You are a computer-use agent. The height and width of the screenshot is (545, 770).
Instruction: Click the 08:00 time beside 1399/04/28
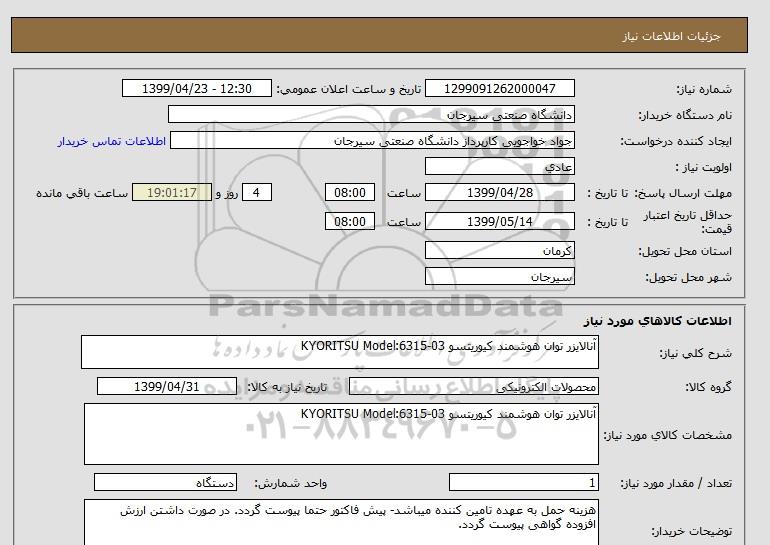pos(350,192)
